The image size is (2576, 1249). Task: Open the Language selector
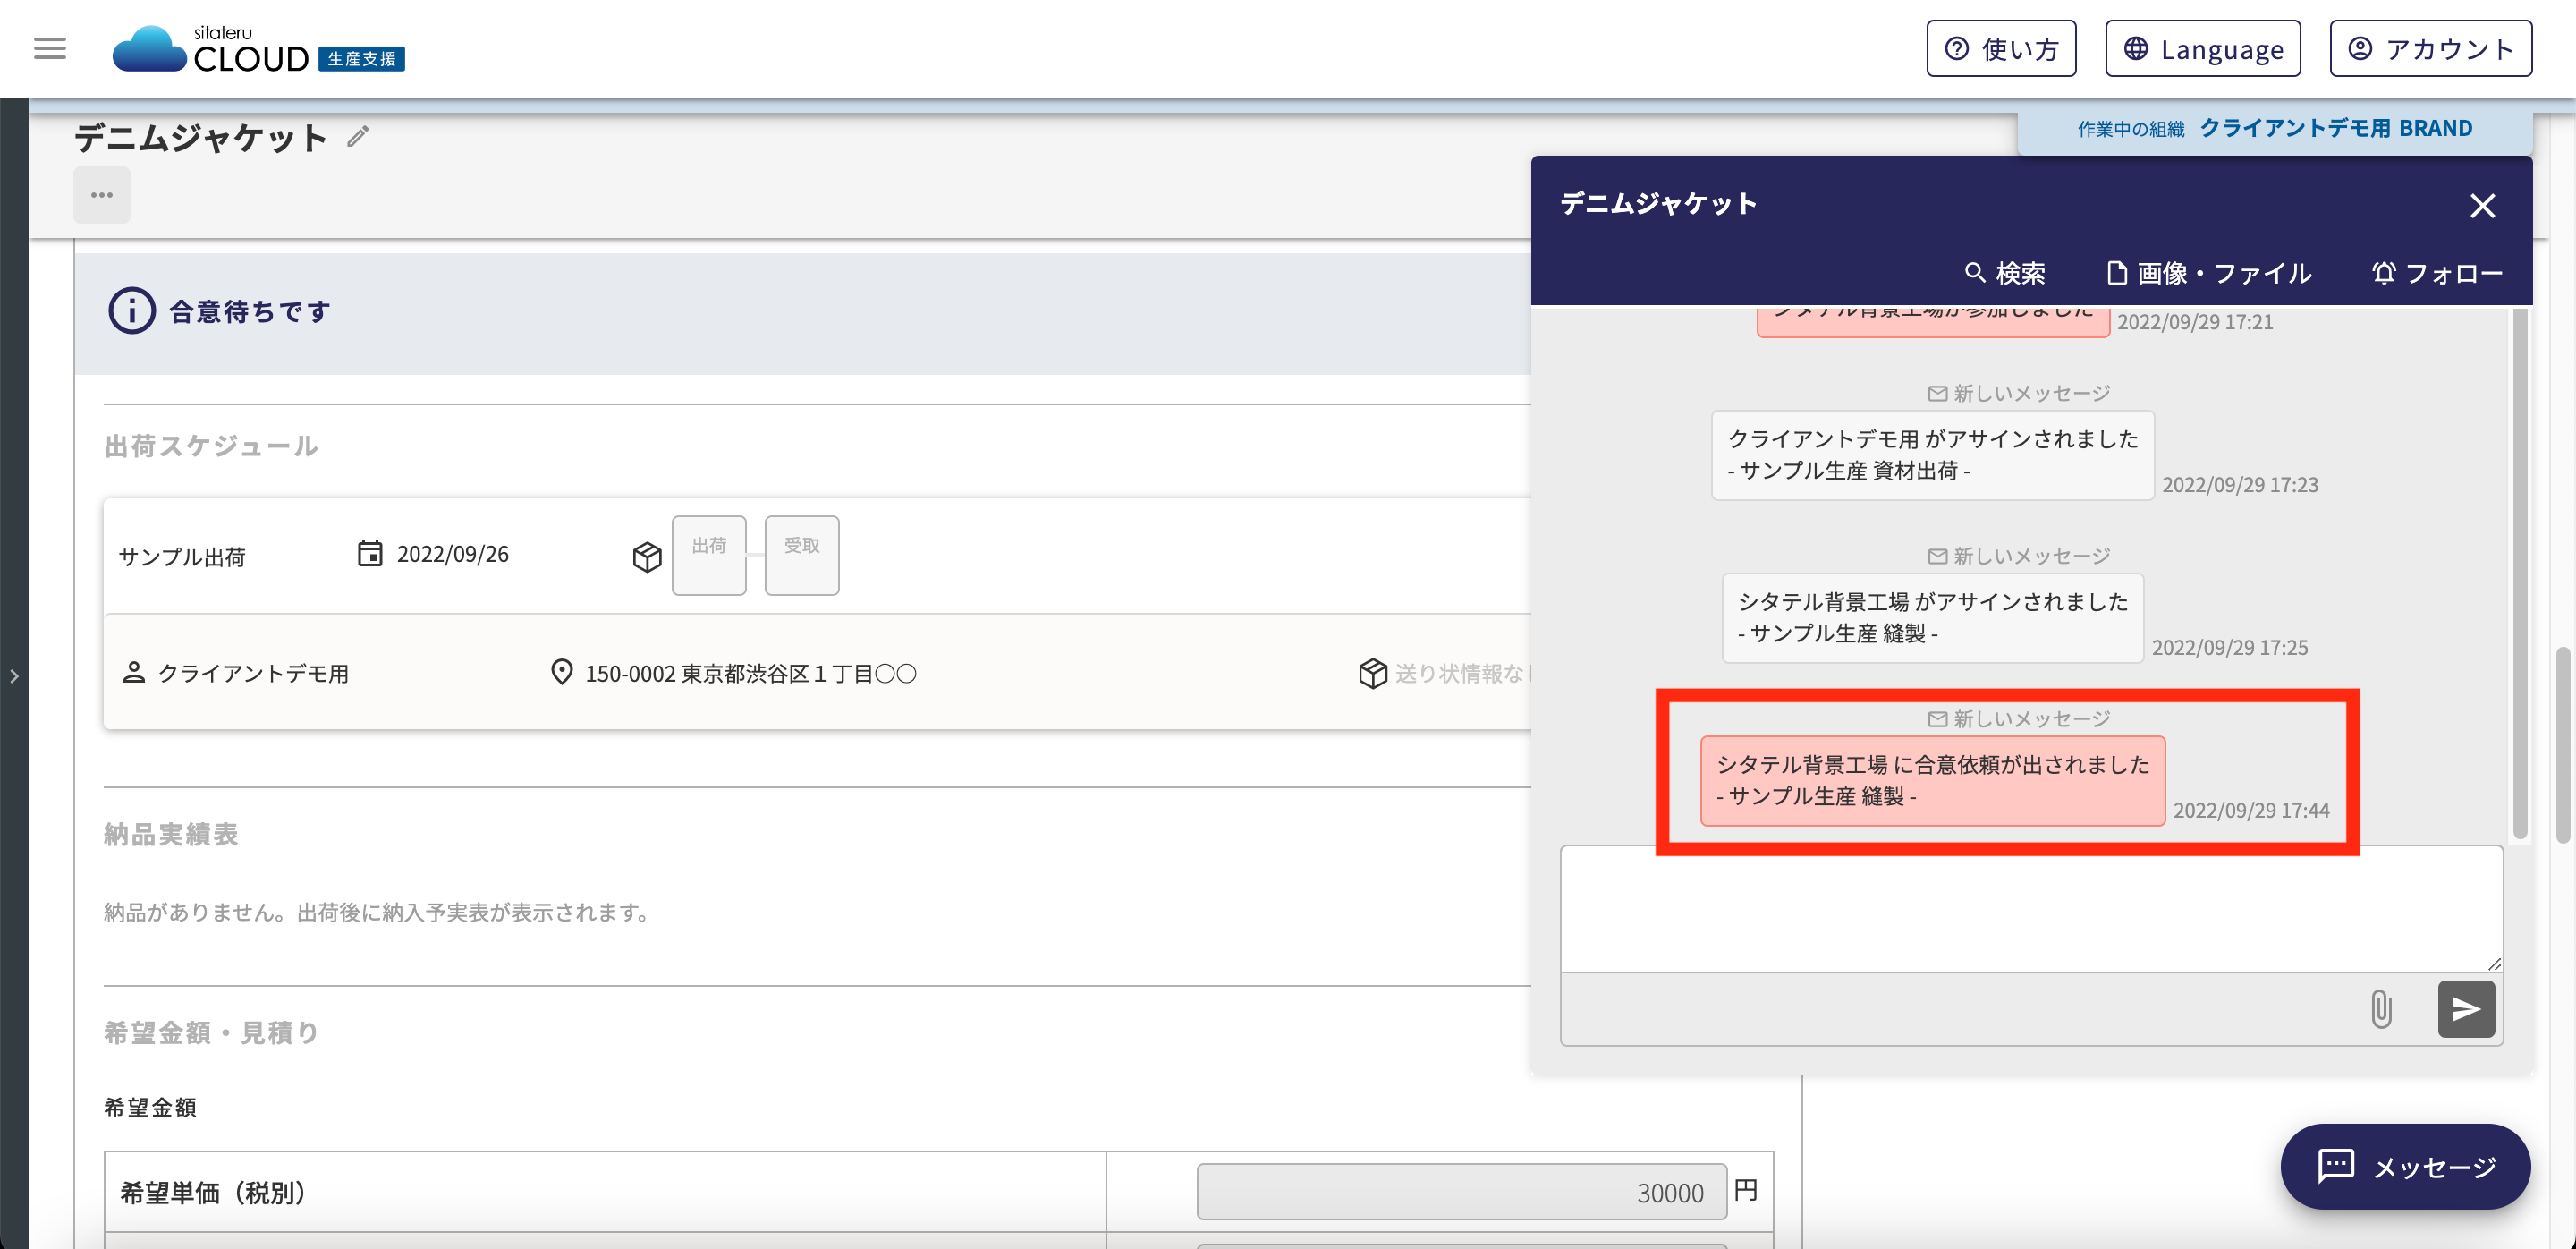point(2203,49)
